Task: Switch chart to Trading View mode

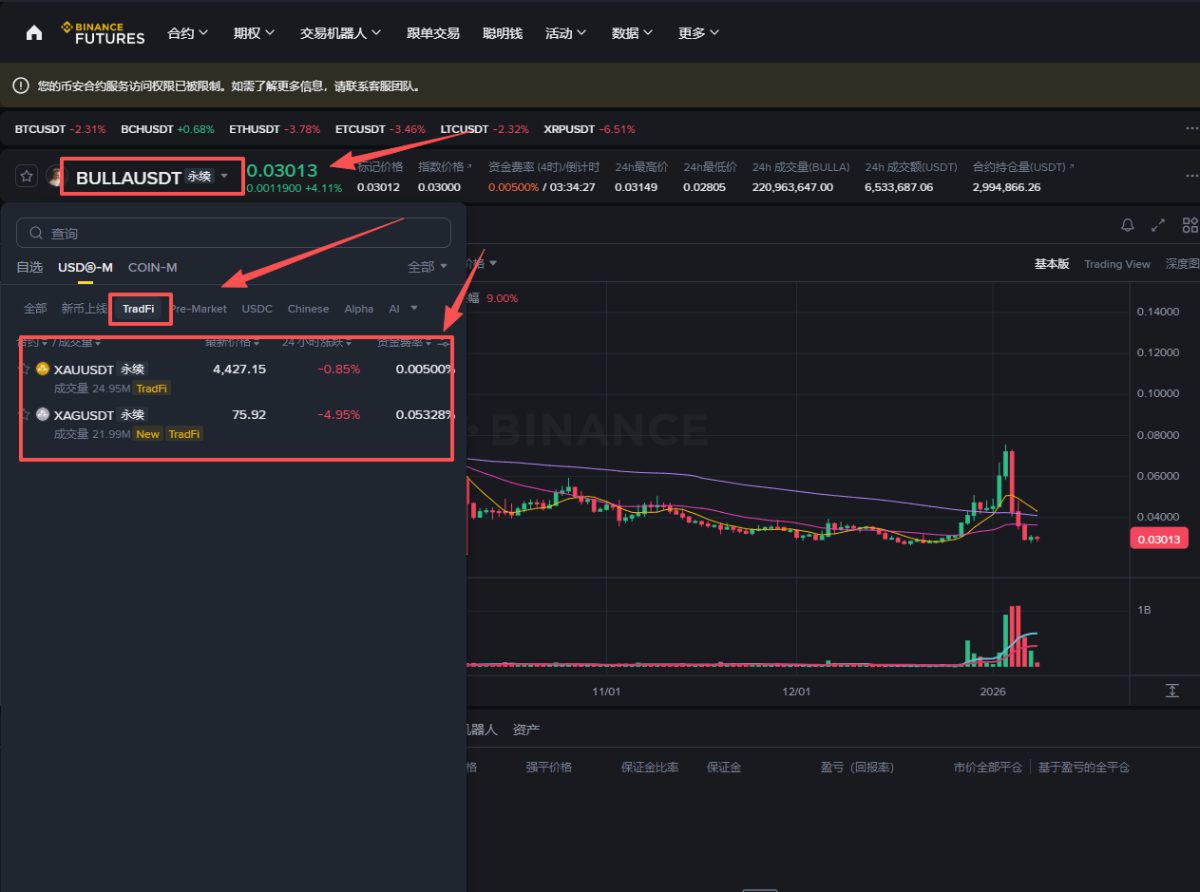Action: coord(1117,263)
